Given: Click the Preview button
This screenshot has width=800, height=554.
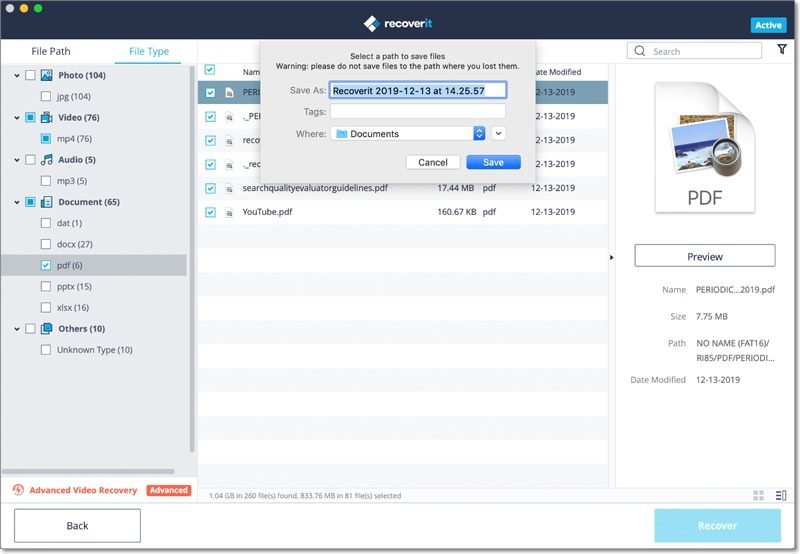Looking at the screenshot, I should [705, 256].
